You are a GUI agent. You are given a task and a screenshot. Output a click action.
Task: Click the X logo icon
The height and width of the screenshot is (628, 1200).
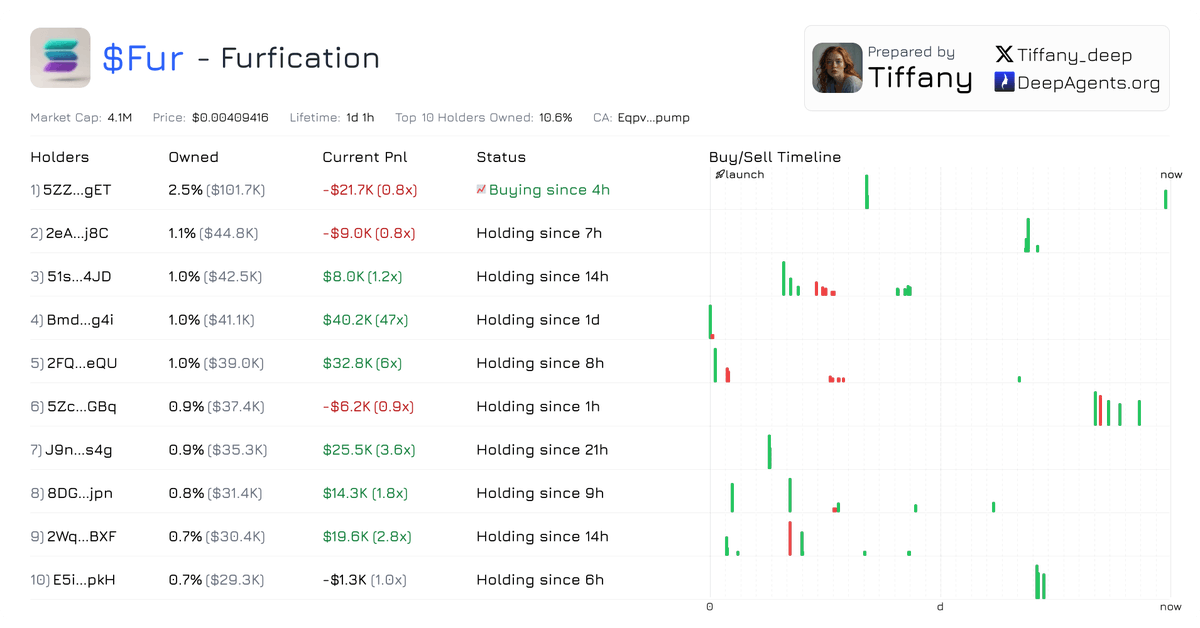coord(1004,55)
